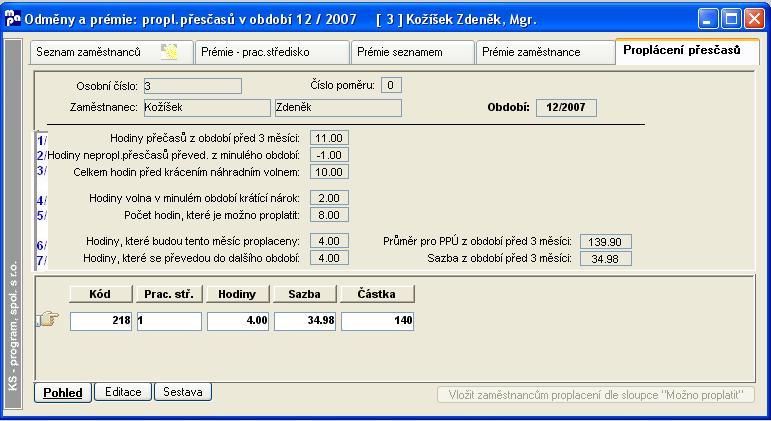
Task: Switch to Prémie zaměstnance tab
Action: pyautogui.click(x=545, y=52)
